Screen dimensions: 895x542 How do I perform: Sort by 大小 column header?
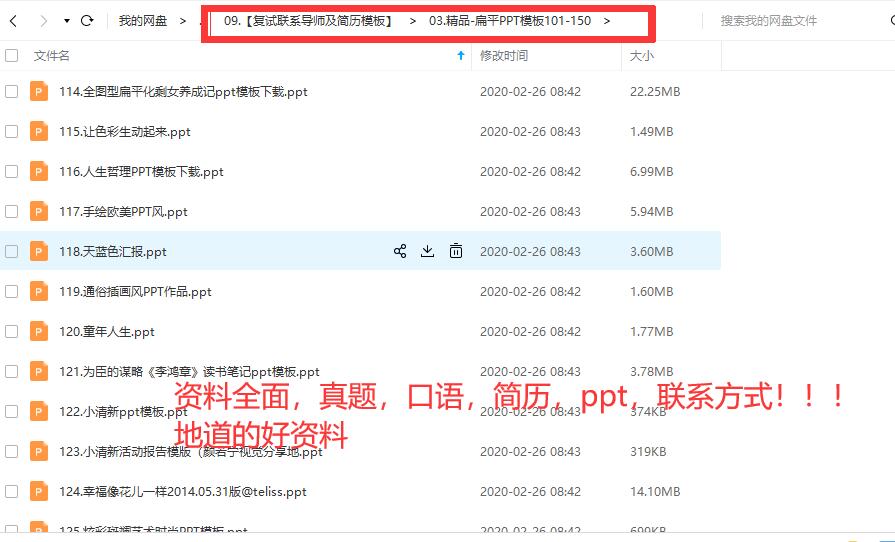[x=641, y=56]
